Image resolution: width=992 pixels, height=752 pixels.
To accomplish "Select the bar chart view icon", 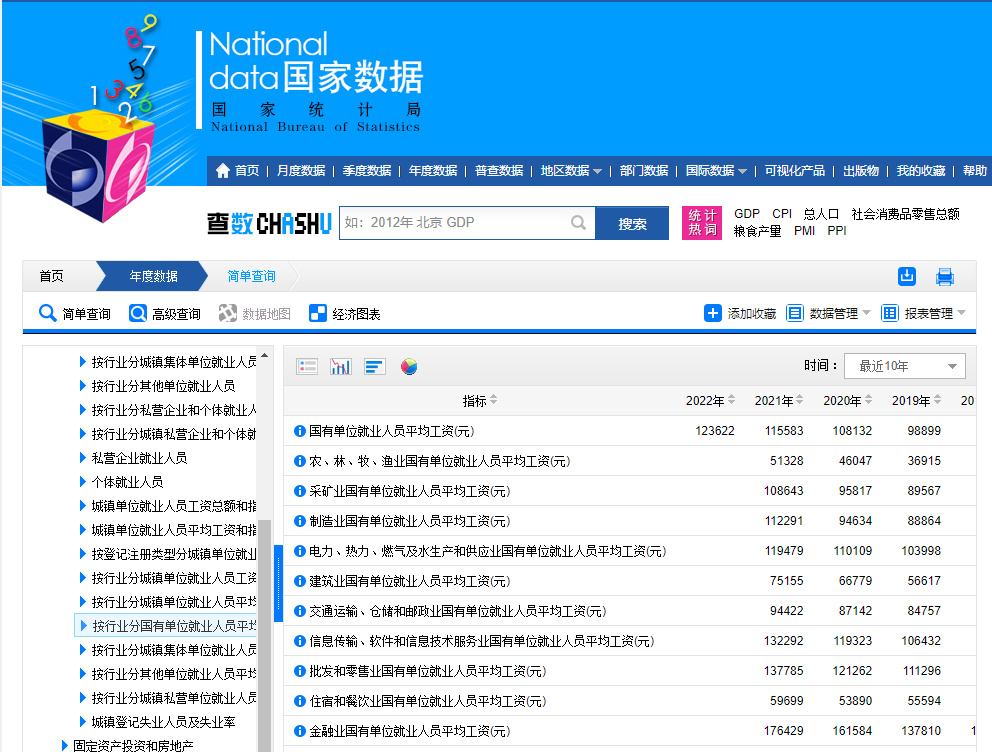I will coord(374,365).
